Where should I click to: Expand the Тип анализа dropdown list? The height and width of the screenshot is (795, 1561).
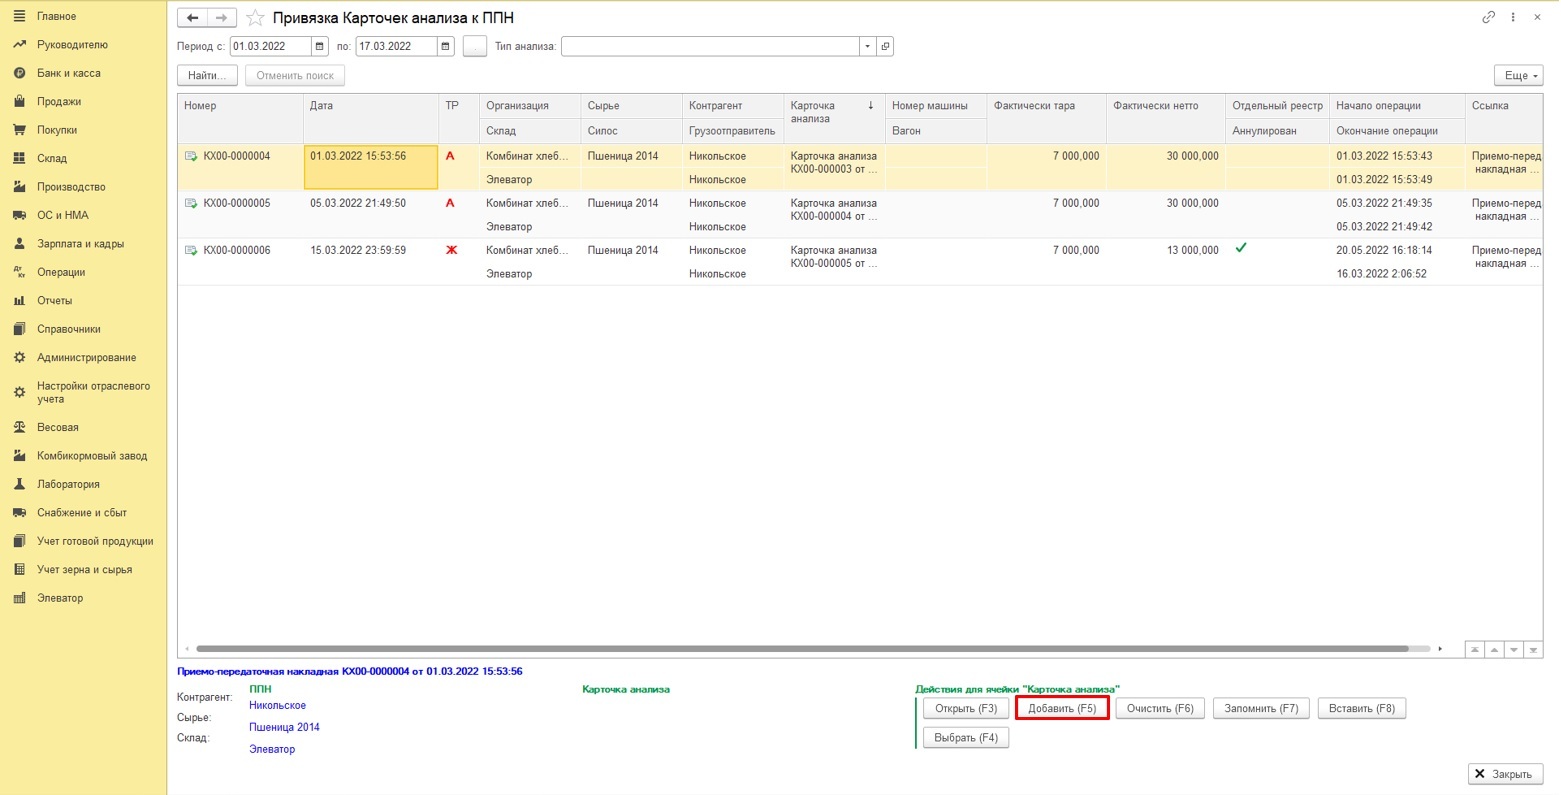(867, 46)
